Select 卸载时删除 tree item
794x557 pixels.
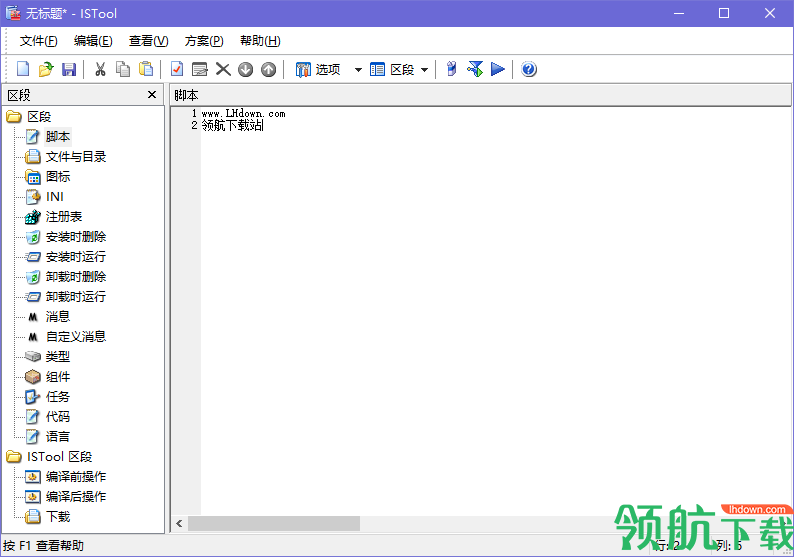click(x=76, y=276)
